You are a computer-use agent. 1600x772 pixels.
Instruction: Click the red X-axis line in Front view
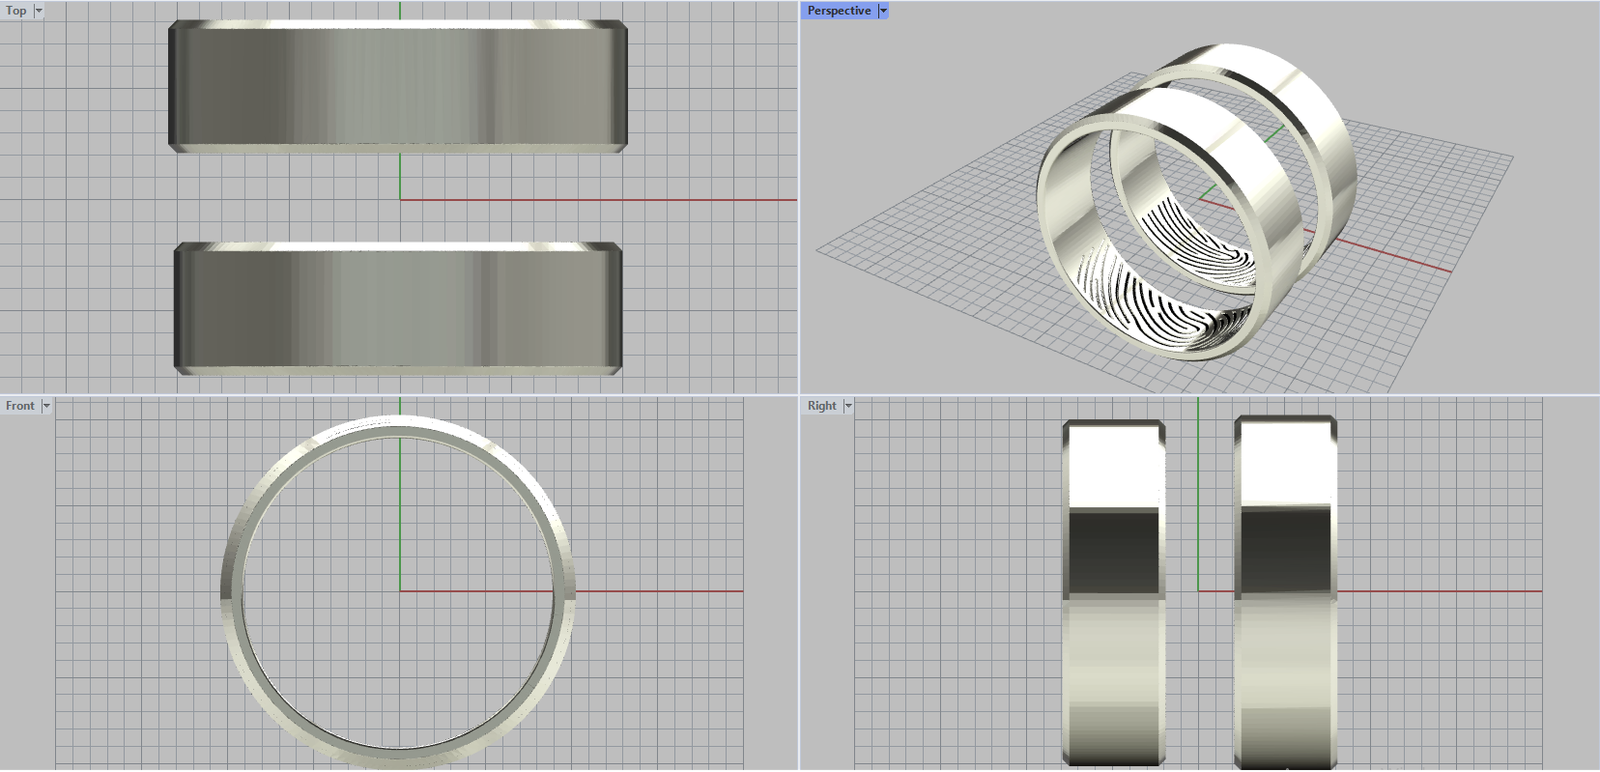(660, 591)
